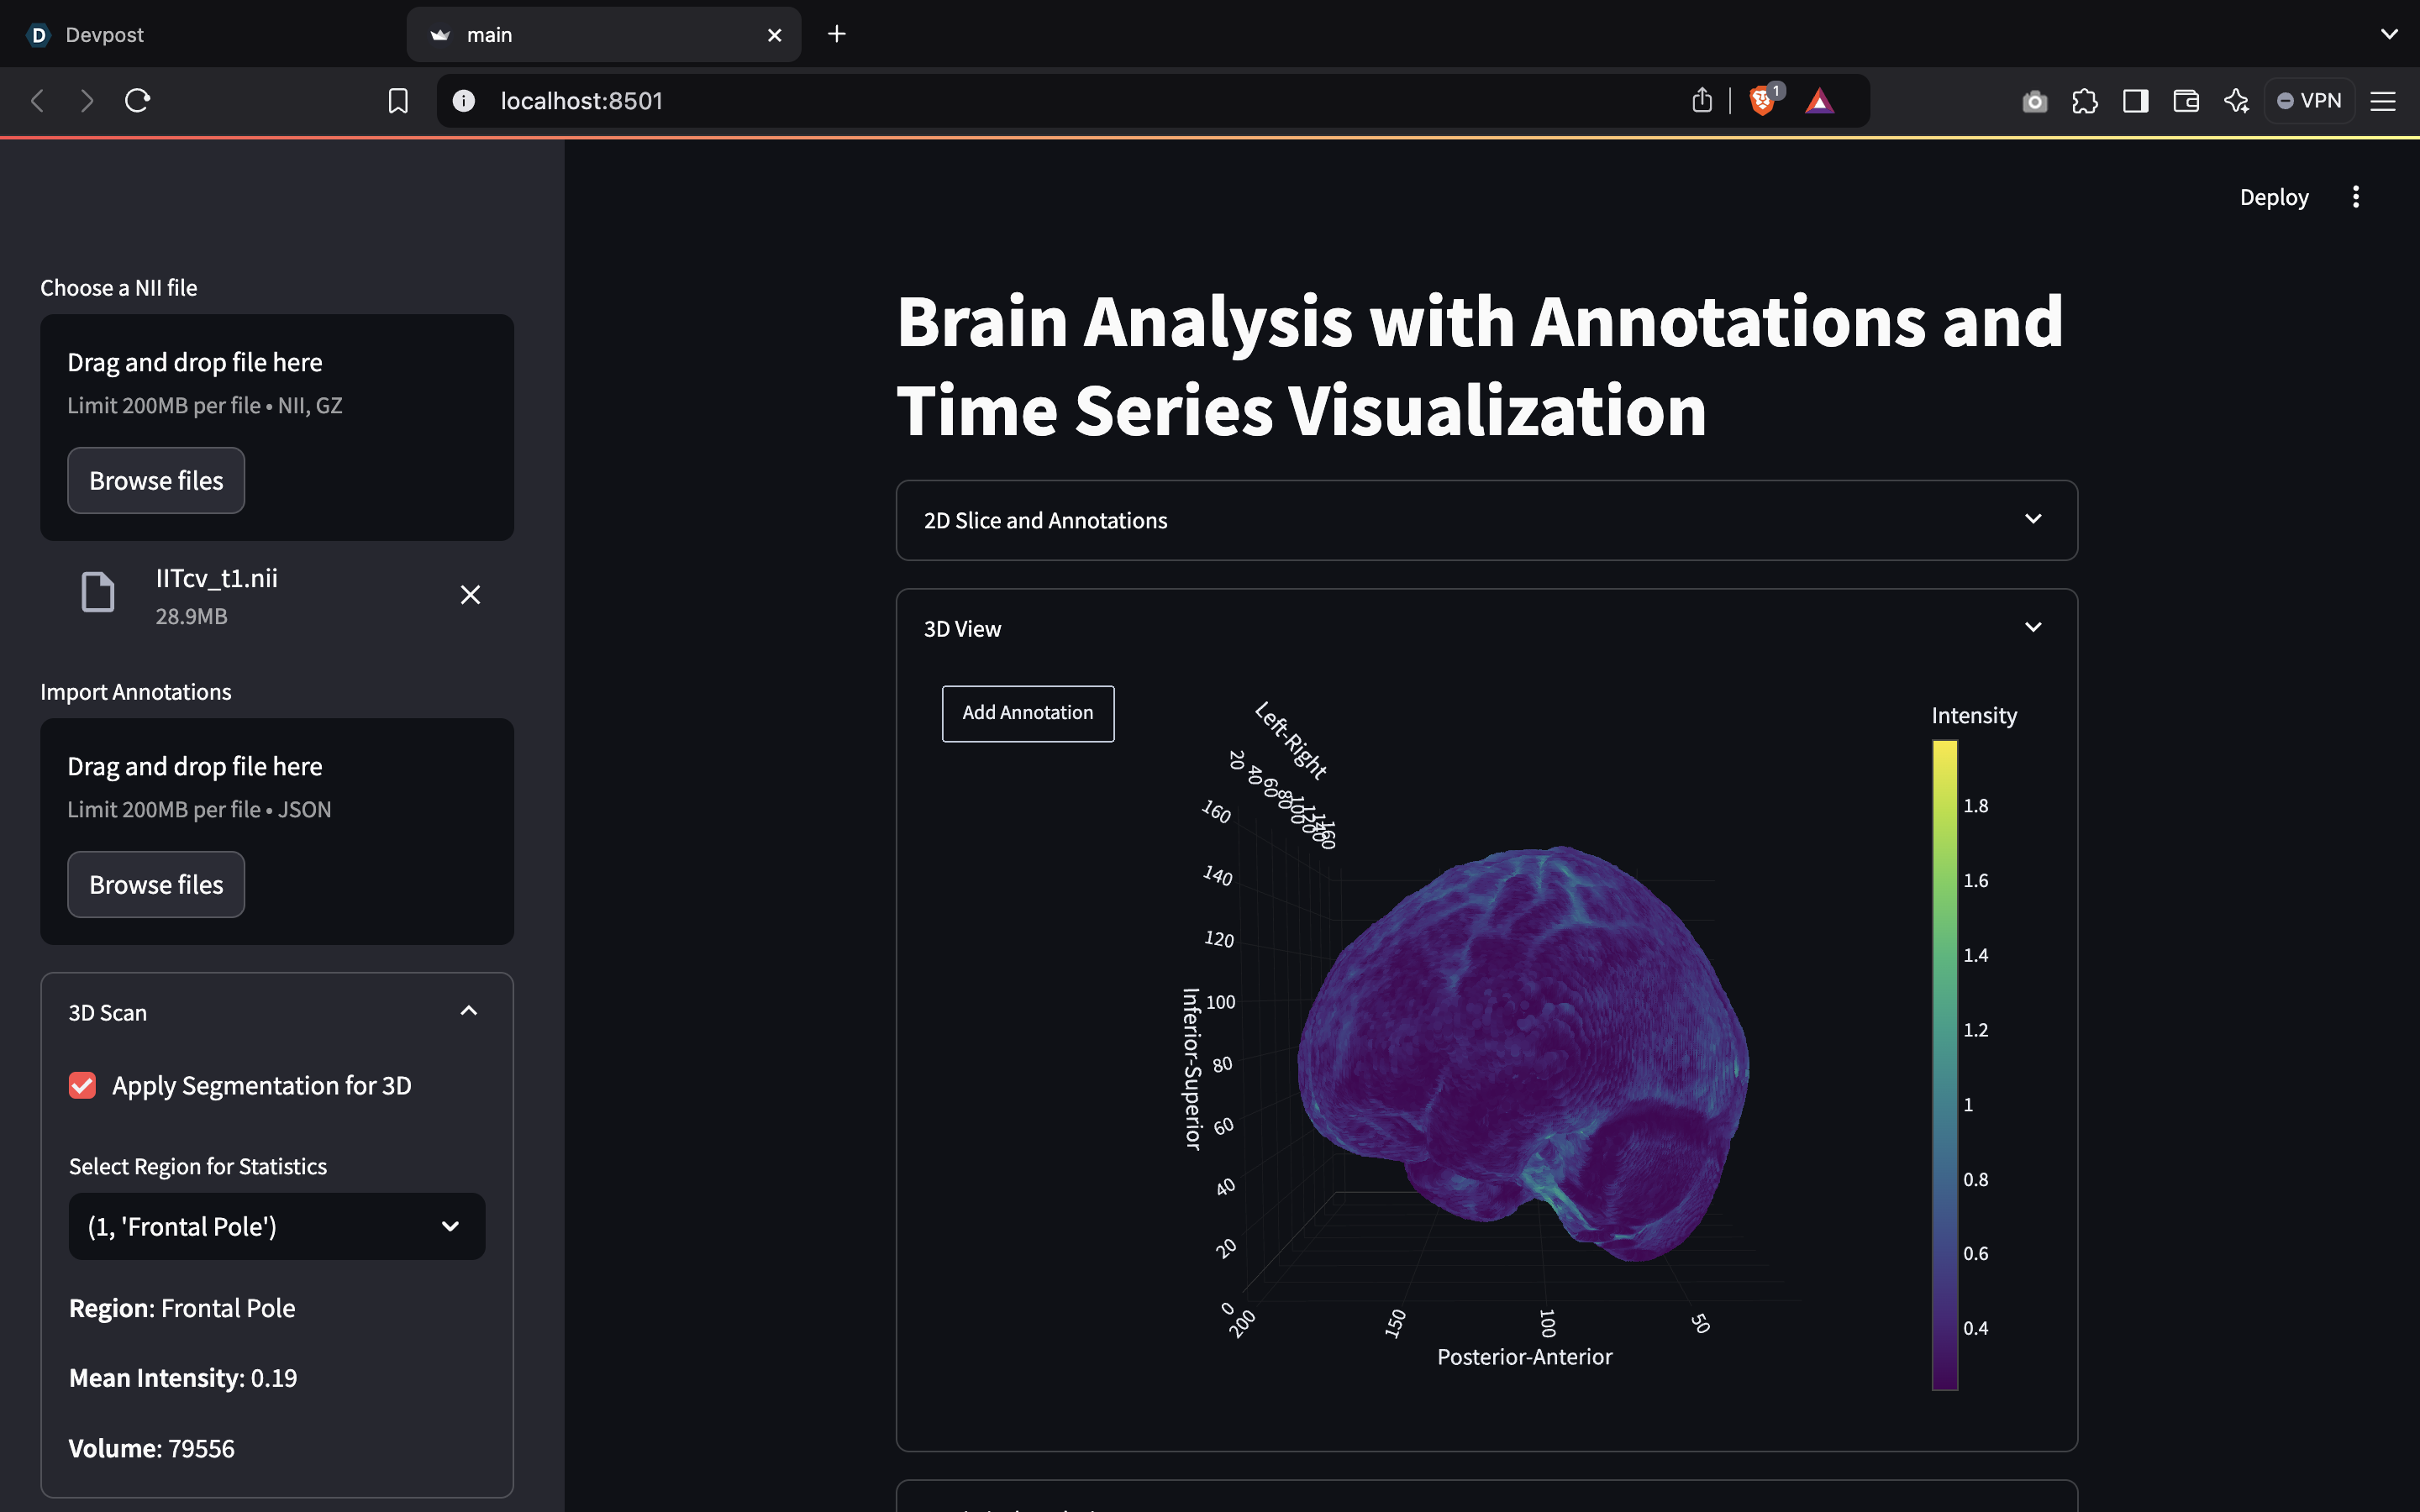Click the share icon in address bar
The width and height of the screenshot is (2420, 1512).
point(1702,101)
